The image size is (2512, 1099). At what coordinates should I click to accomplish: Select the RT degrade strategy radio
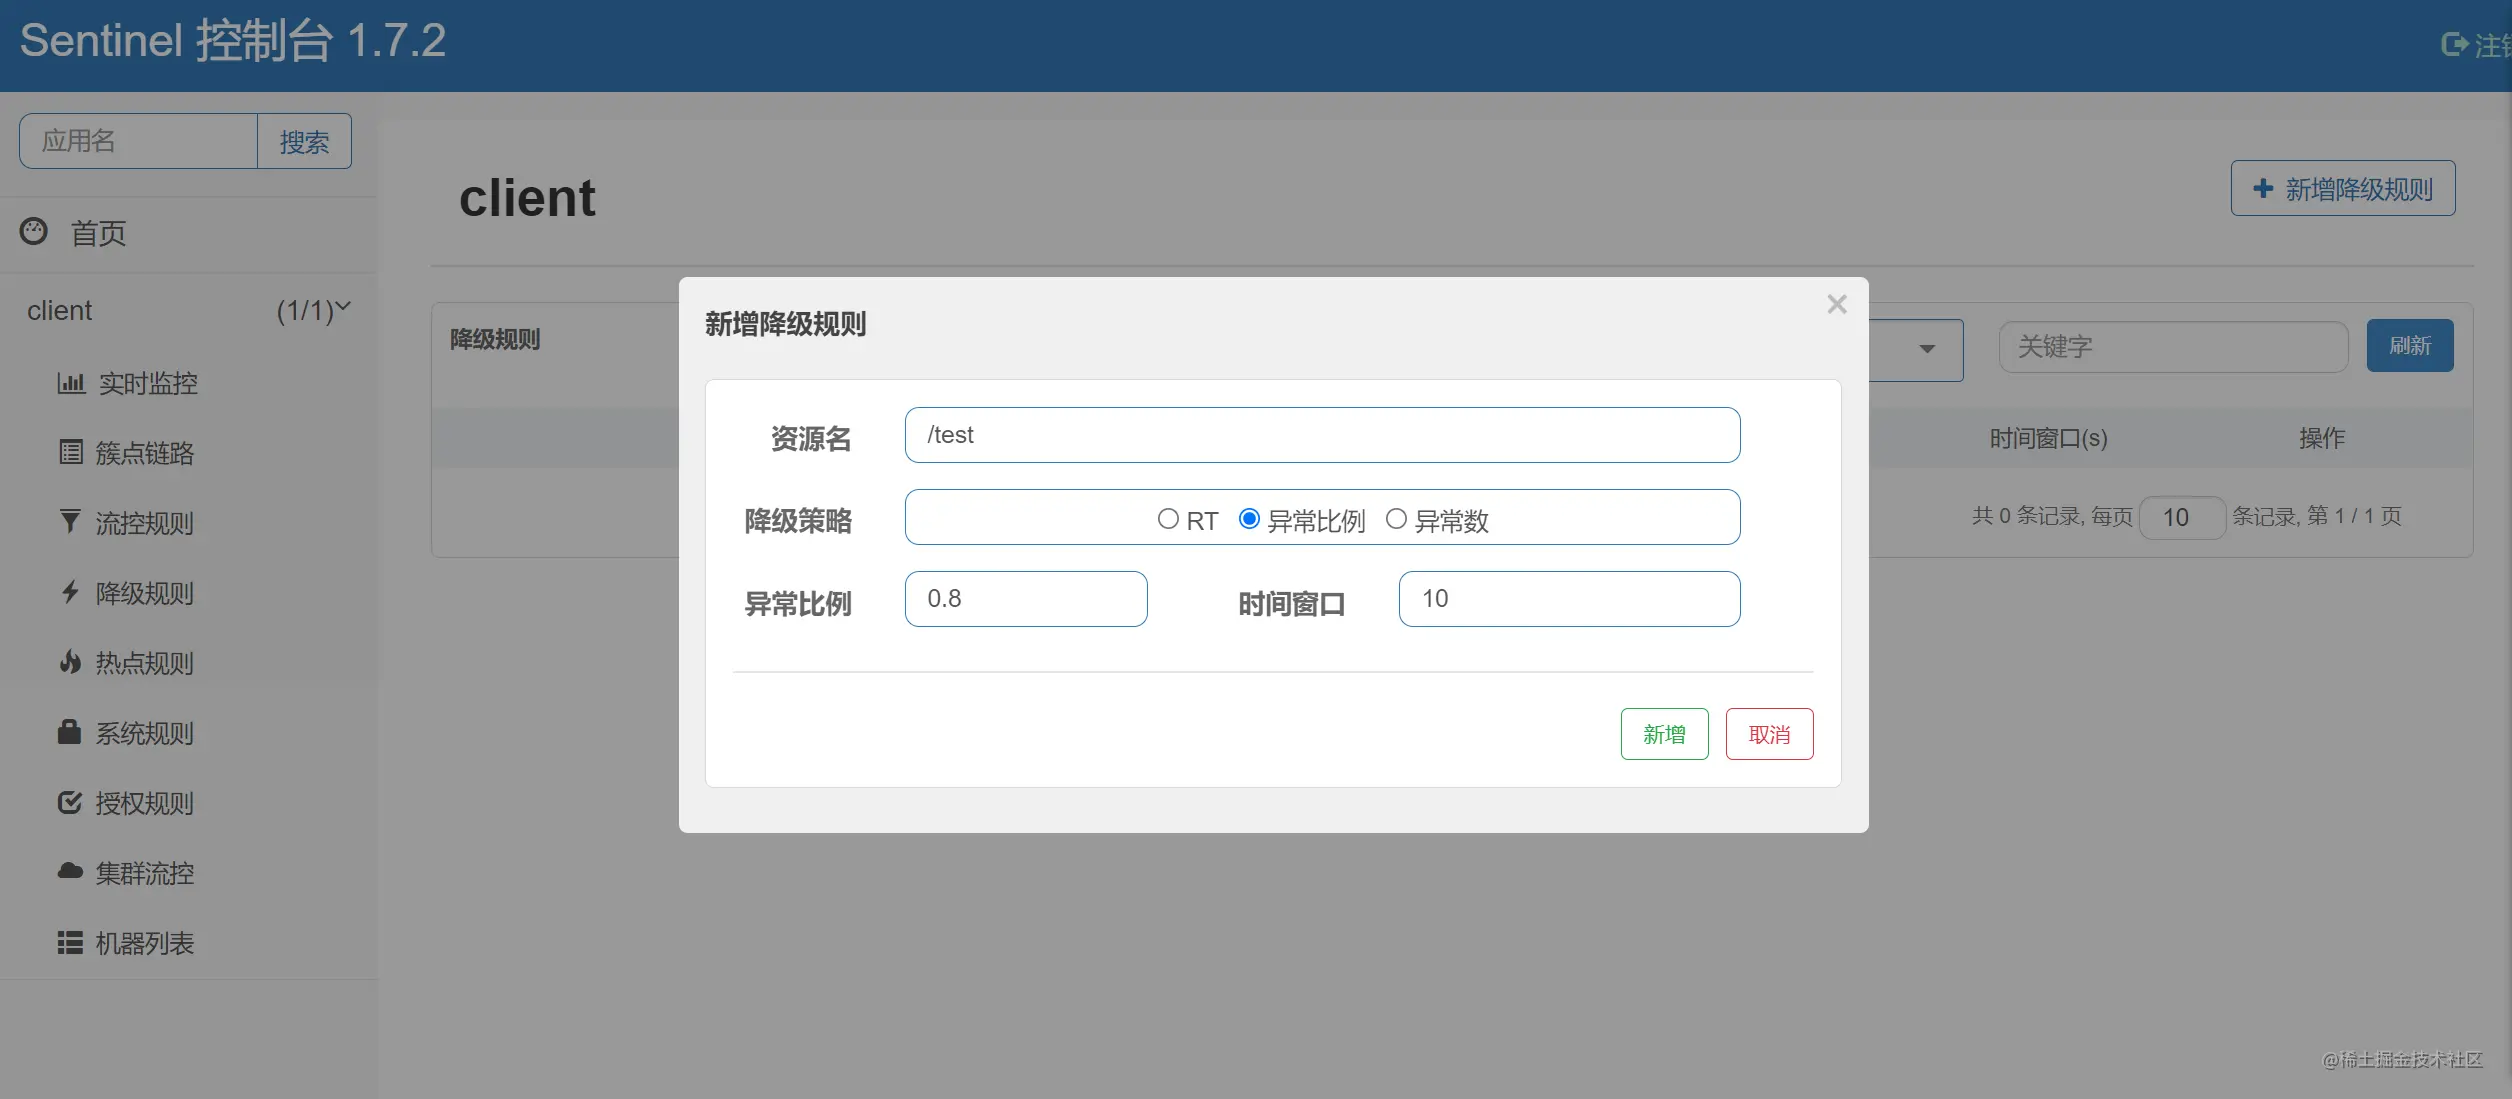(1168, 519)
